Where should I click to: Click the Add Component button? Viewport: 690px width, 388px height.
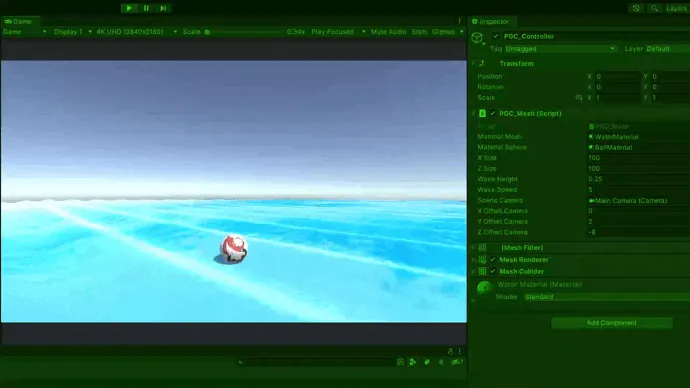(612, 323)
